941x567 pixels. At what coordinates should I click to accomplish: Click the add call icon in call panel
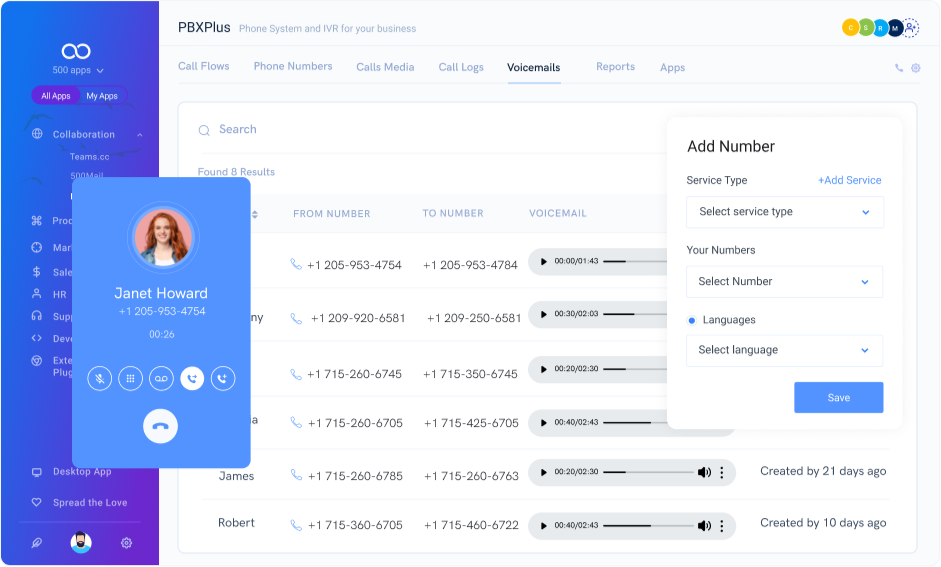(223, 378)
